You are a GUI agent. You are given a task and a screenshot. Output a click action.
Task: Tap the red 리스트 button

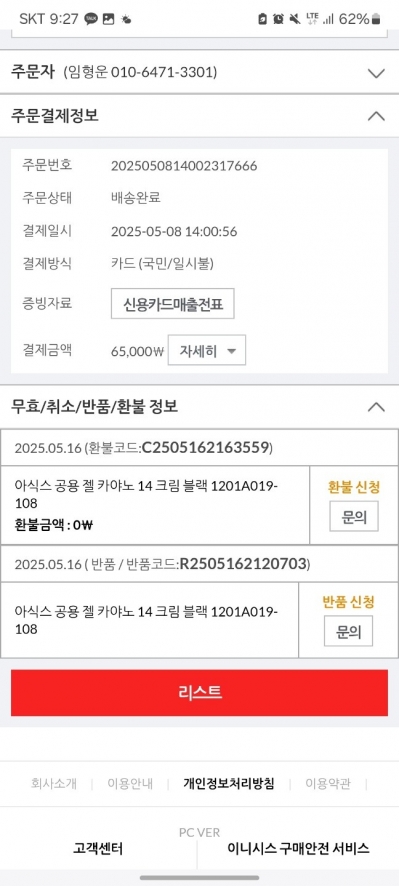pos(200,693)
